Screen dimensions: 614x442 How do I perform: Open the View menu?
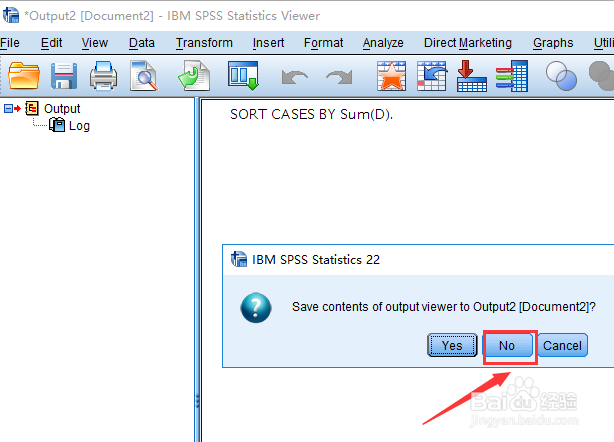pyautogui.click(x=95, y=43)
